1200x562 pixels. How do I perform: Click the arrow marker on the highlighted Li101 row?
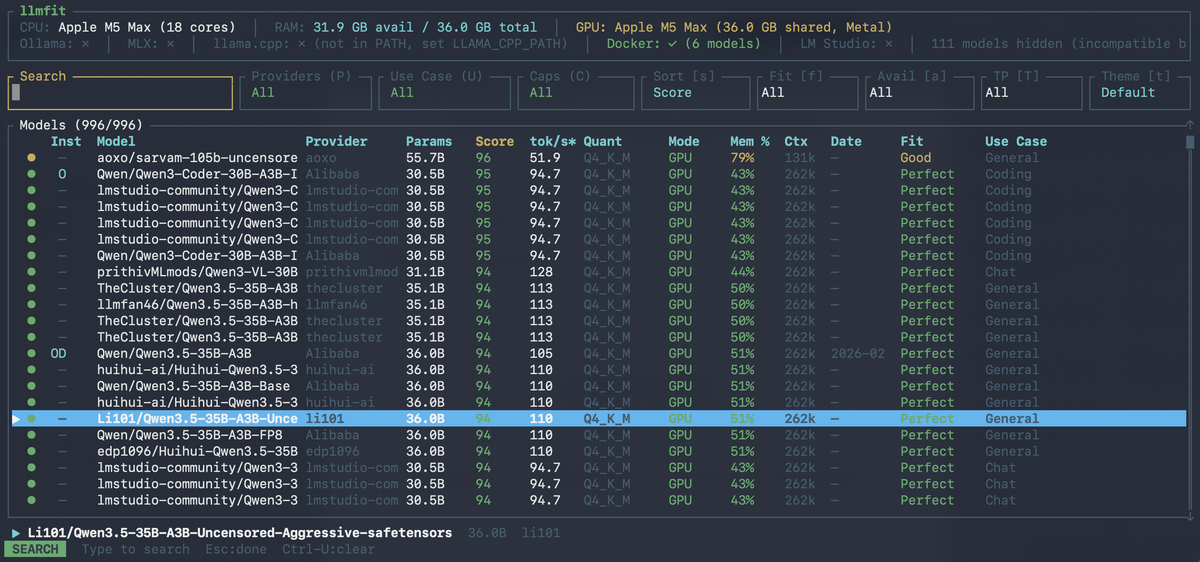coord(15,419)
